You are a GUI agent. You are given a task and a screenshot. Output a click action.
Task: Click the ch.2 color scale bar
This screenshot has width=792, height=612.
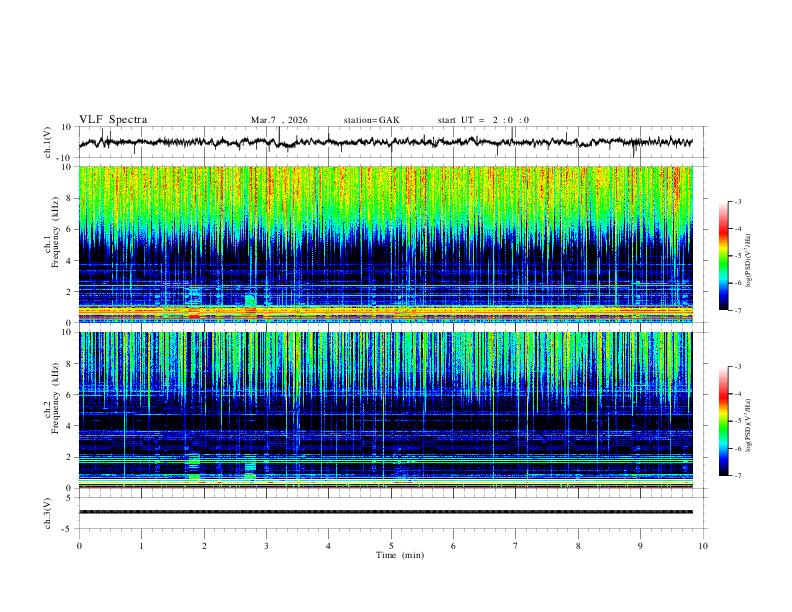tap(724, 421)
